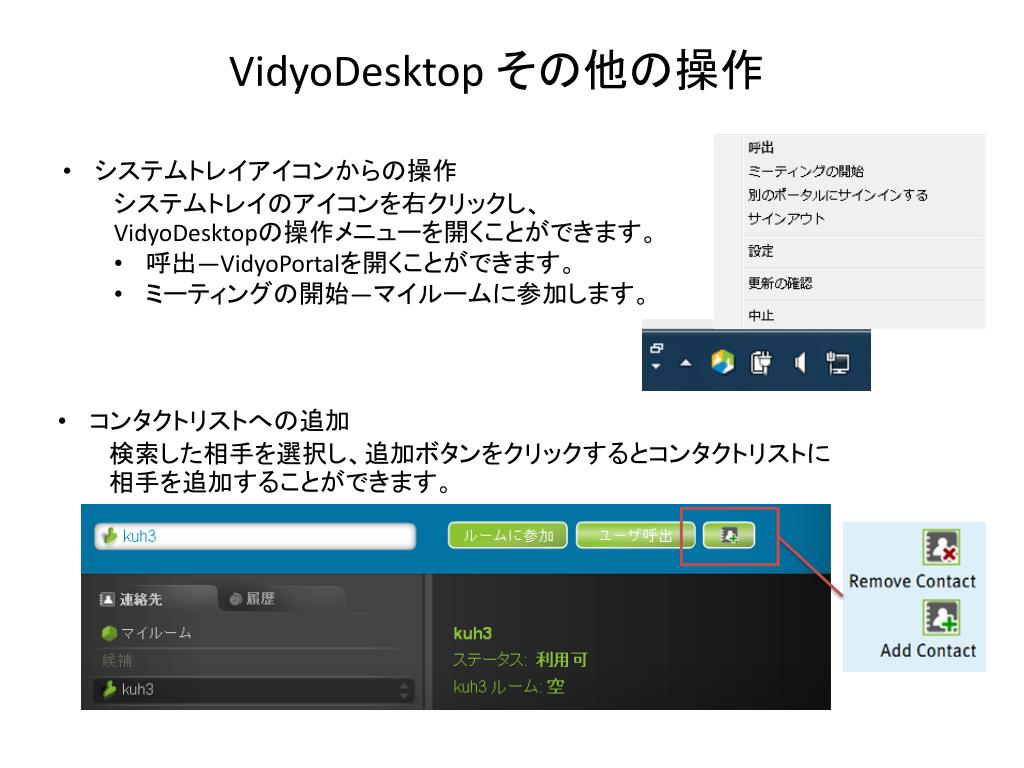
Task: Select 更新の確認 menu entry
Action: (780, 283)
